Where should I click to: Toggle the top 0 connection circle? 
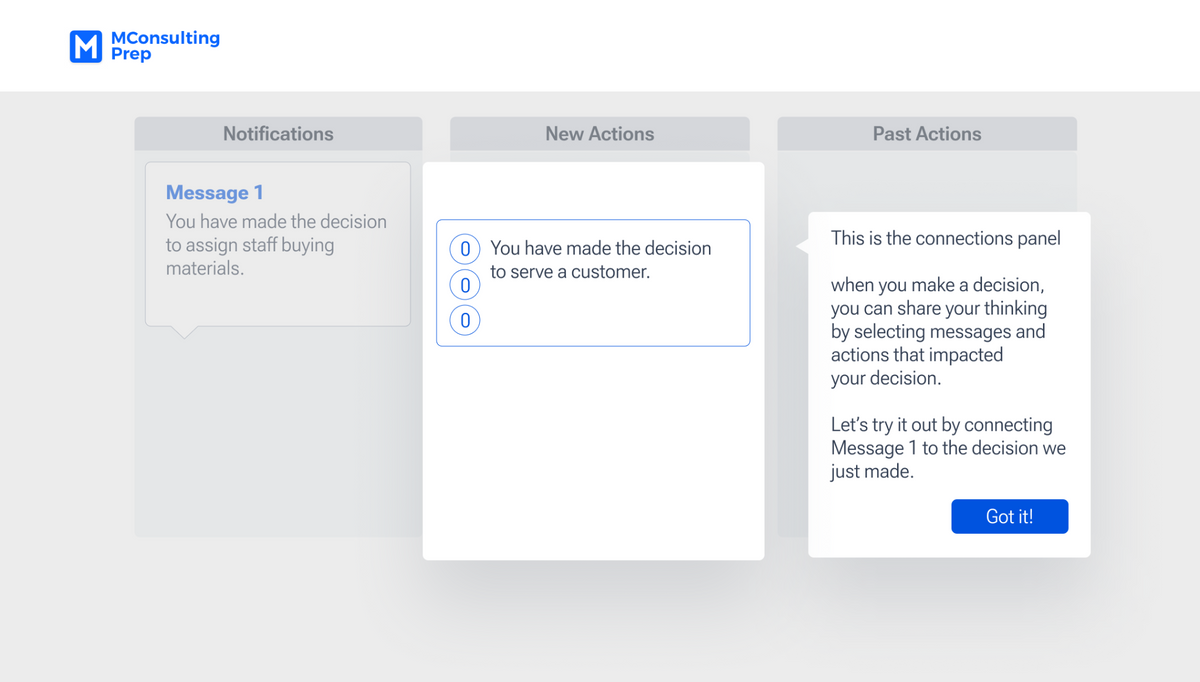click(x=465, y=249)
